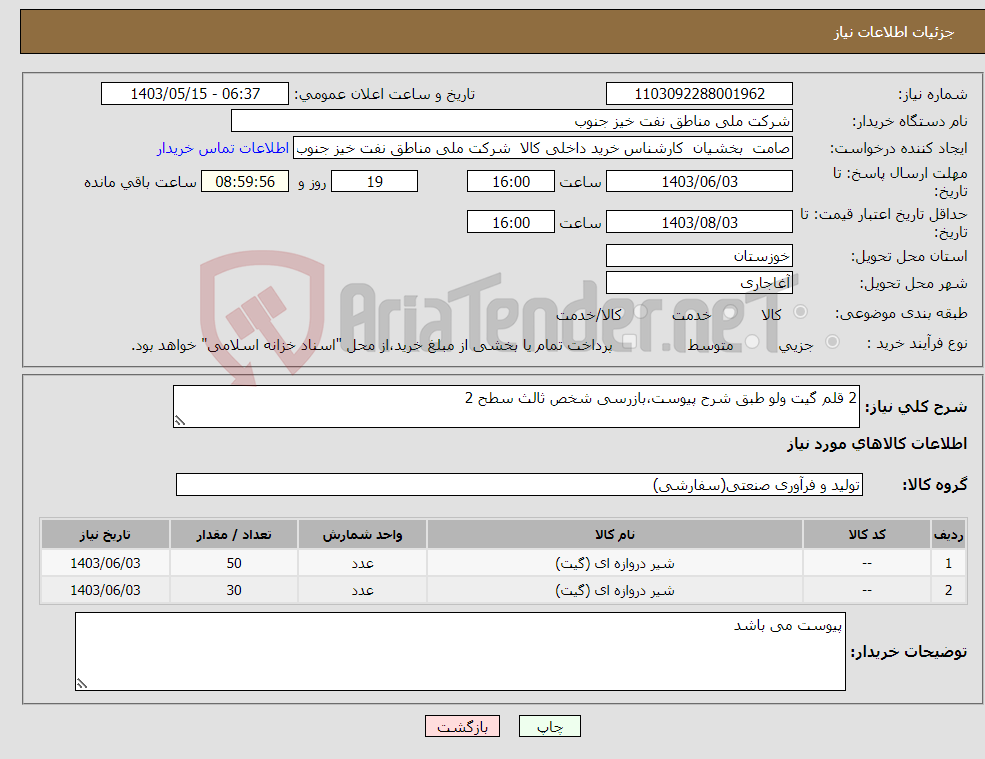Click the response deadline date 1403/06/03 field
The height and width of the screenshot is (759, 985).
699,182
